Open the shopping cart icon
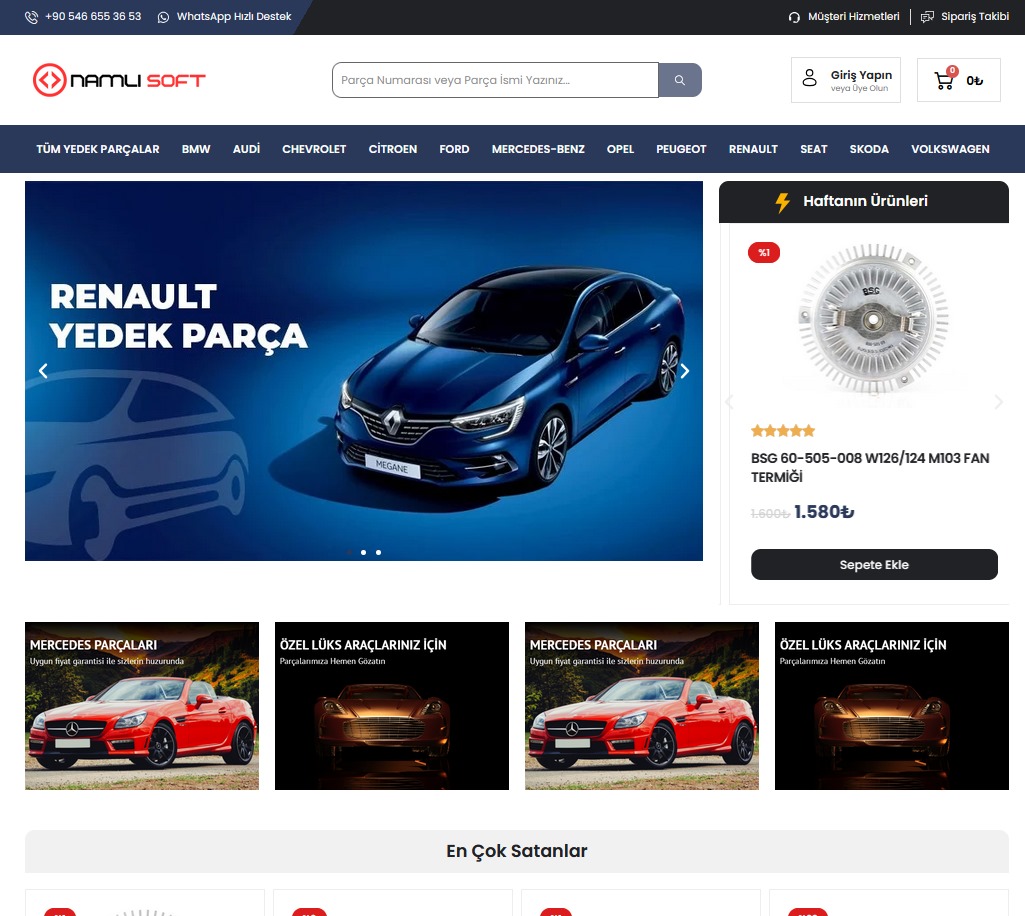The width and height of the screenshot is (1025, 916). (945, 79)
